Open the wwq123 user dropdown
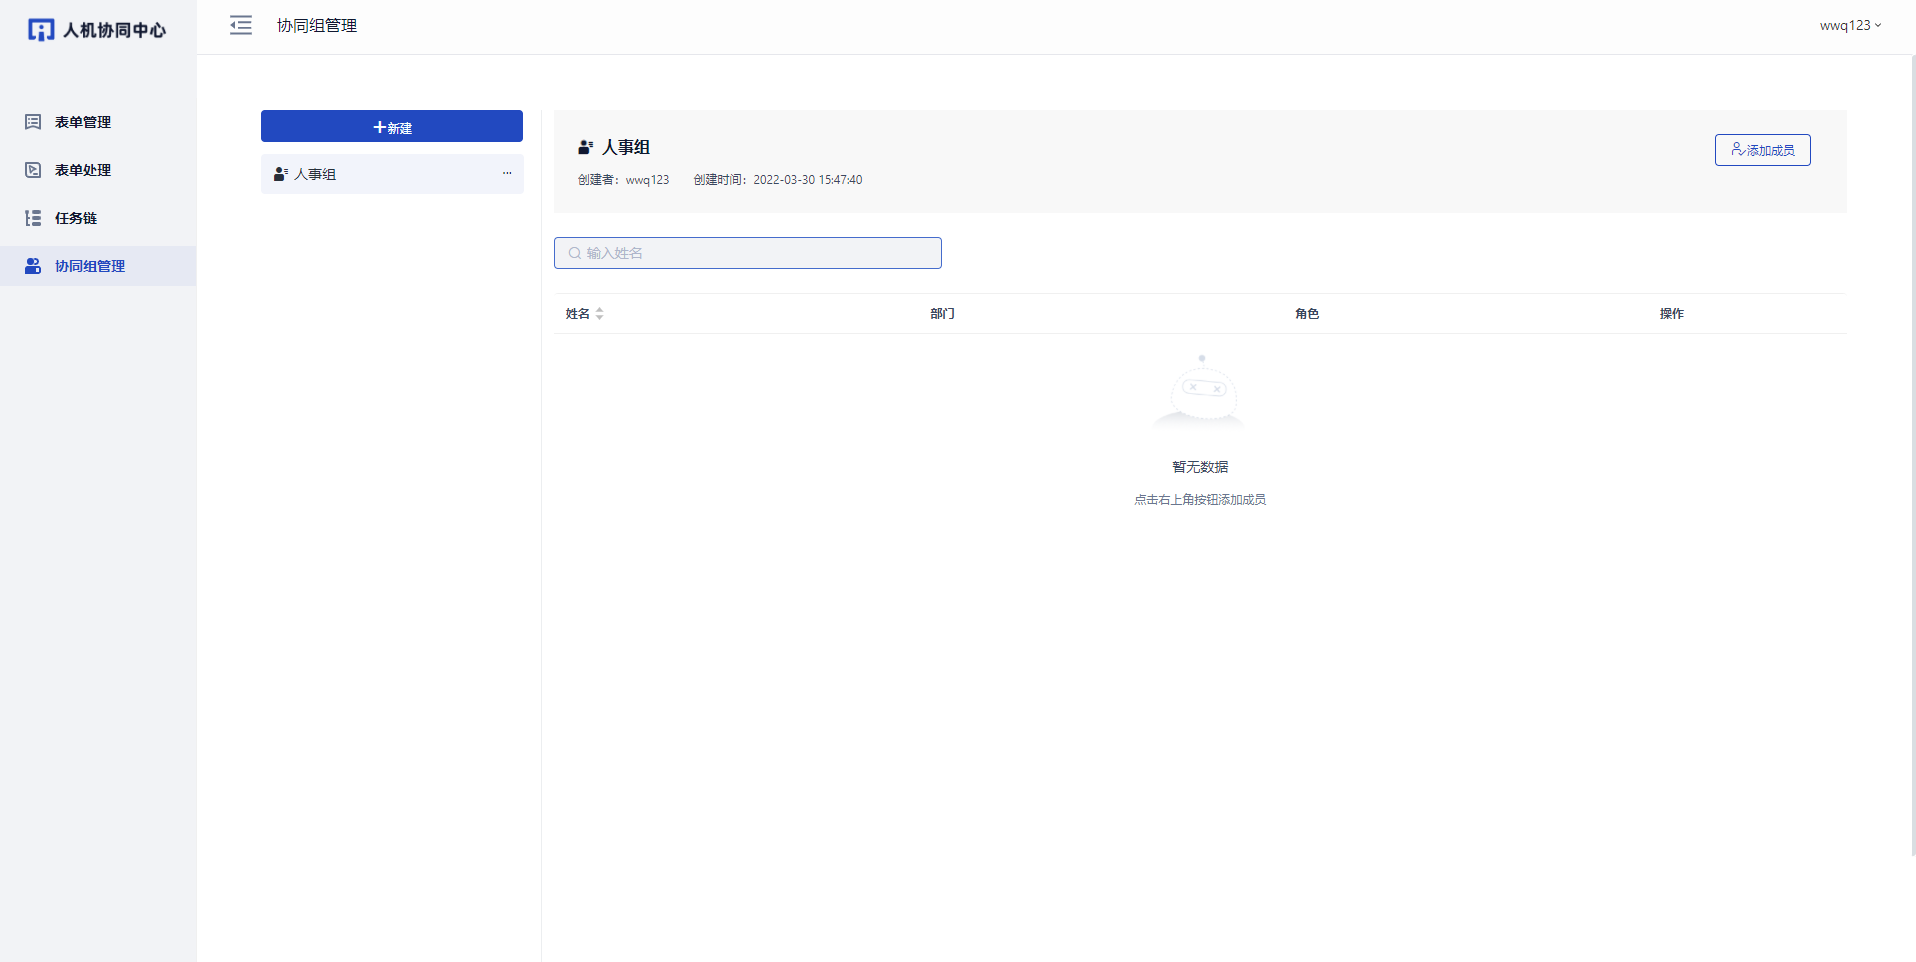 pos(1850,25)
